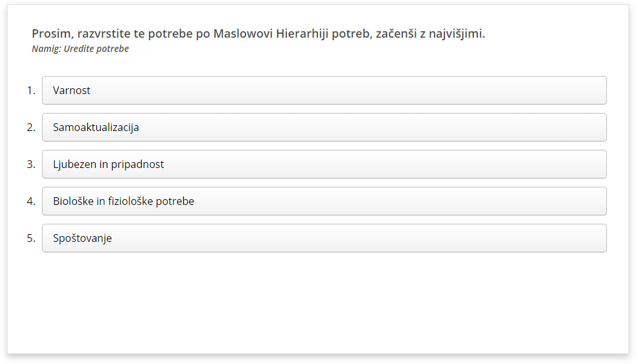The height and width of the screenshot is (364, 636).
Task: Select the Varnost ranking item
Action: point(324,90)
